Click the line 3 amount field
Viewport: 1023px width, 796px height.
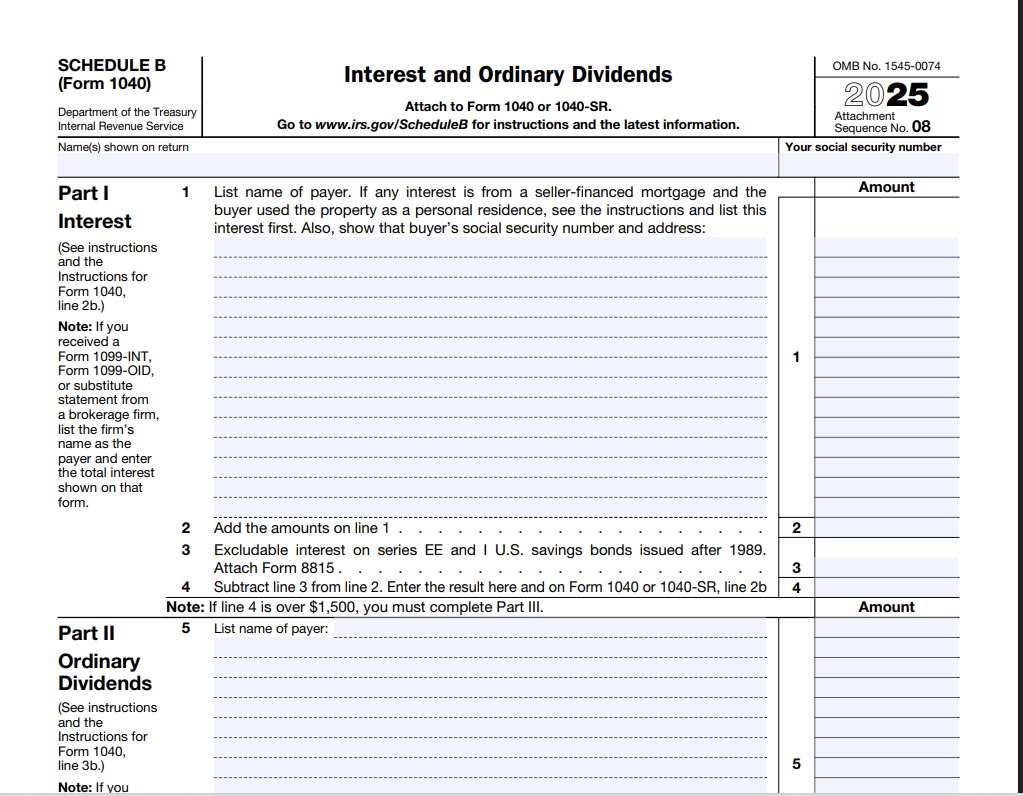[x=886, y=568]
